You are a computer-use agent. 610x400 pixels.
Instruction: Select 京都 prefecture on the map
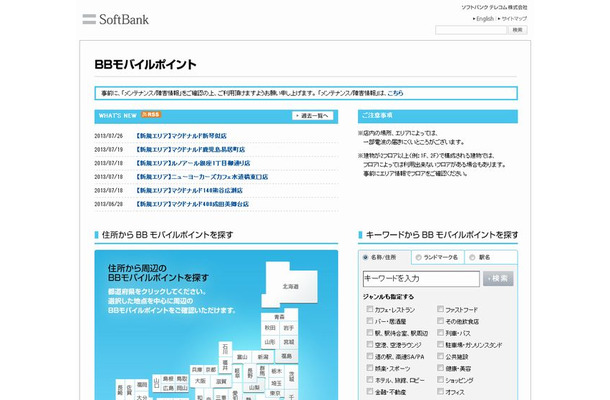click(210, 369)
